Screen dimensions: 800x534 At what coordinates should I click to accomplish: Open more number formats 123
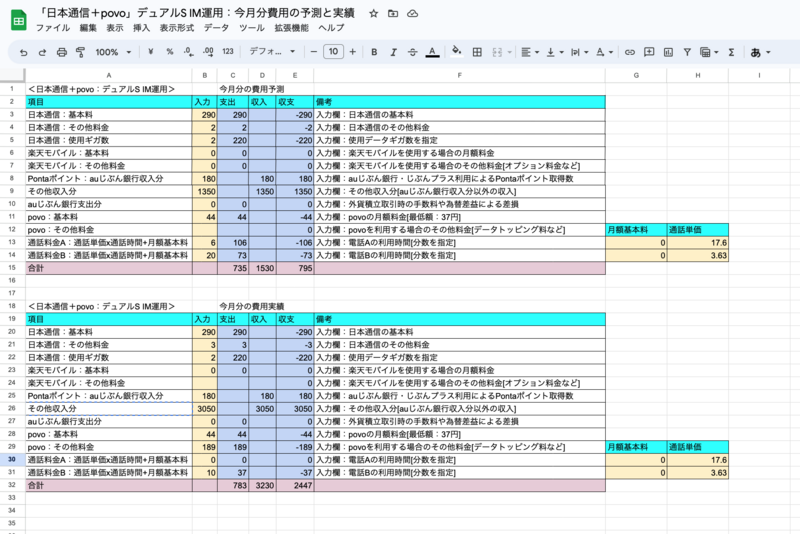coord(228,52)
